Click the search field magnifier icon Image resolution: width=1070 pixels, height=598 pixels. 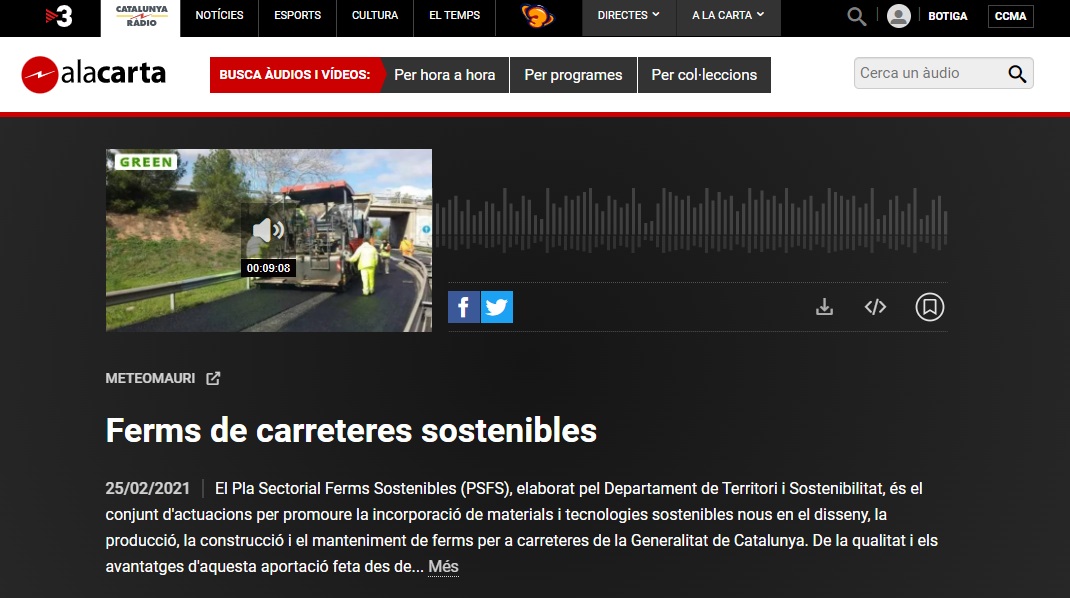[1017, 74]
